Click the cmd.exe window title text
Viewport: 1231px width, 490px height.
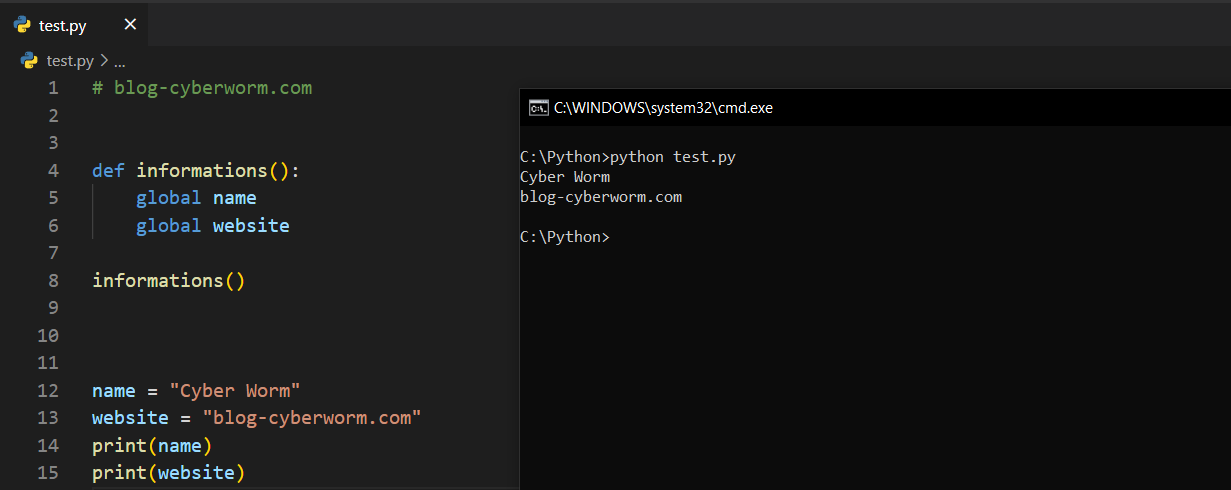(663, 108)
